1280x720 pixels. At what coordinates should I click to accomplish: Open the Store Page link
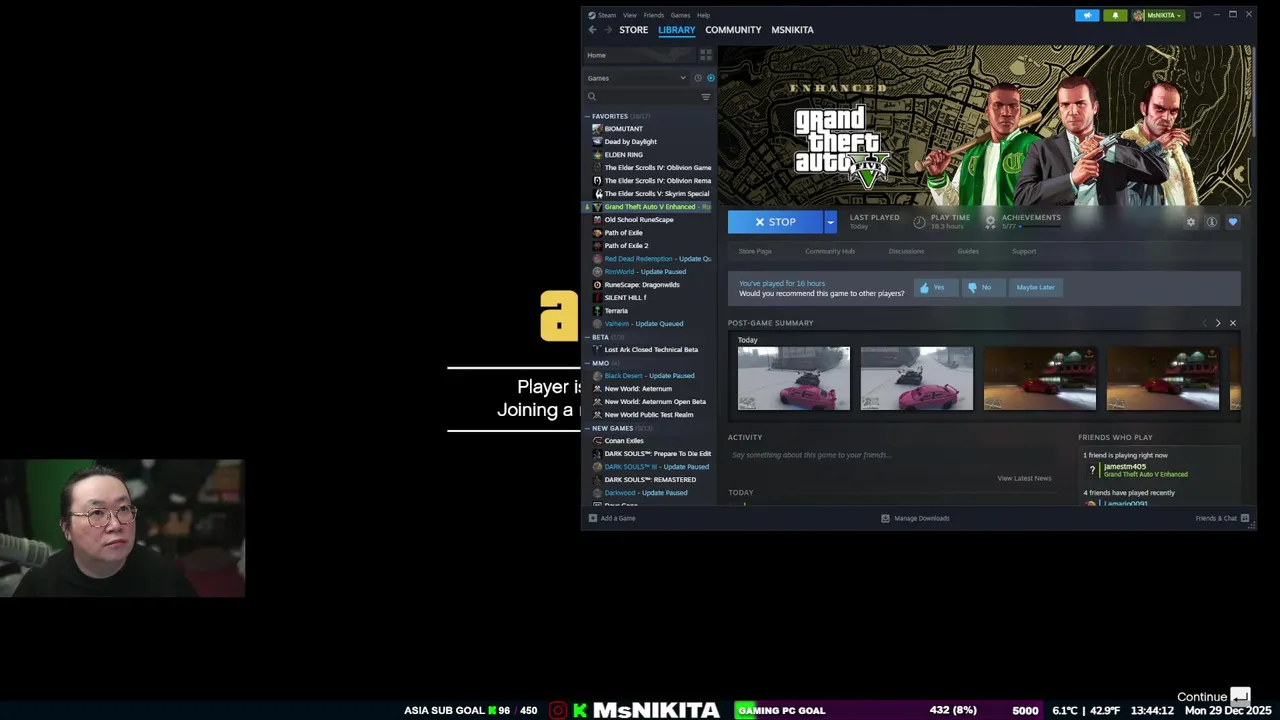click(755, 251)
